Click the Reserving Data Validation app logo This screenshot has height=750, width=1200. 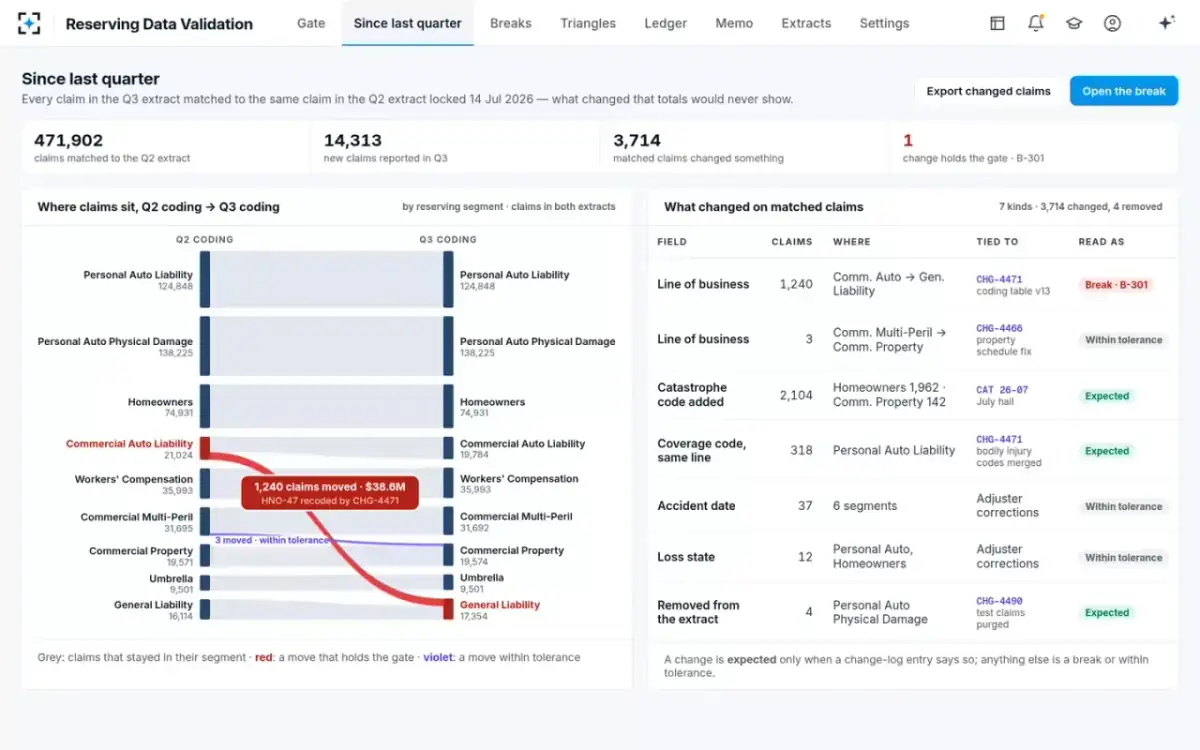(x=30, y=23)
